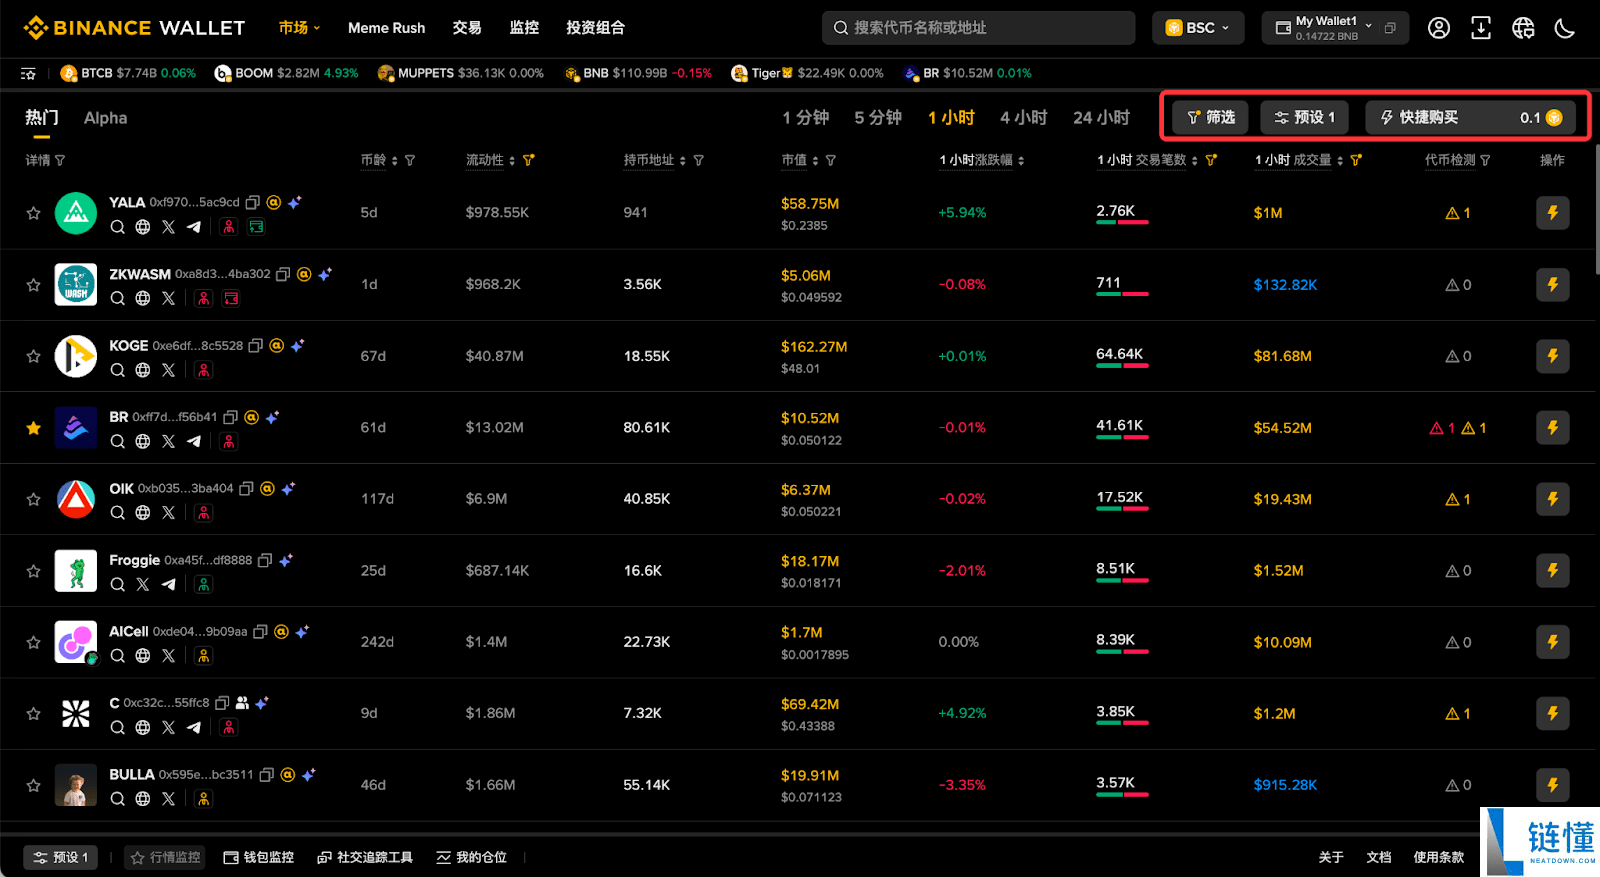Click the search icon under Froggie
The image size is (1600, 877).
point(118,584)
